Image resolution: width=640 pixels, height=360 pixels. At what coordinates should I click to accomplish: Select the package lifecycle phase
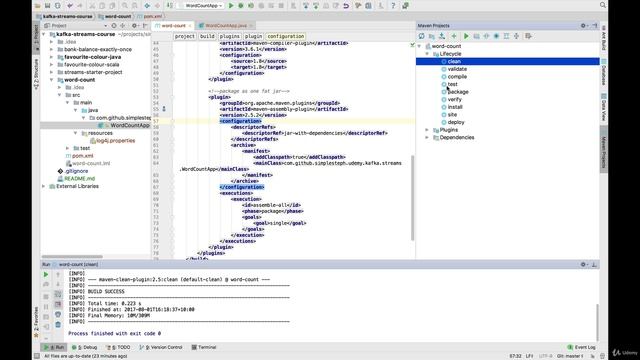click(458, 92)
